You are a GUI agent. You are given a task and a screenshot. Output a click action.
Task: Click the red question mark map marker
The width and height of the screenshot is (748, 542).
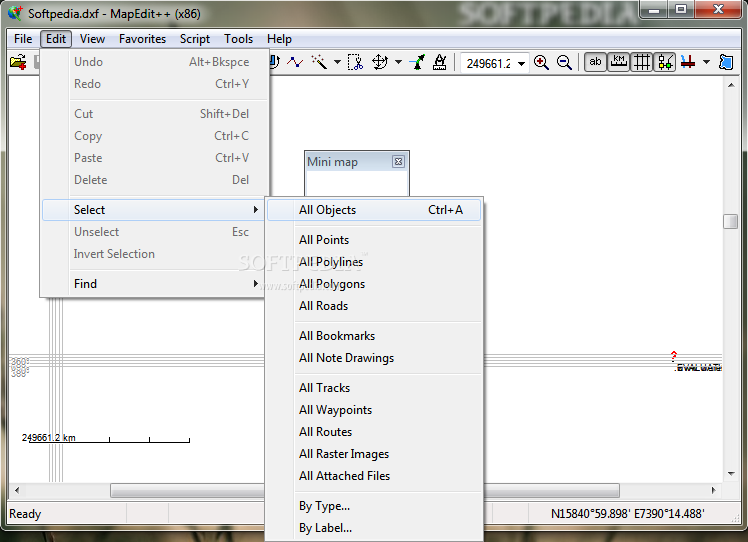tap(674, 356)
